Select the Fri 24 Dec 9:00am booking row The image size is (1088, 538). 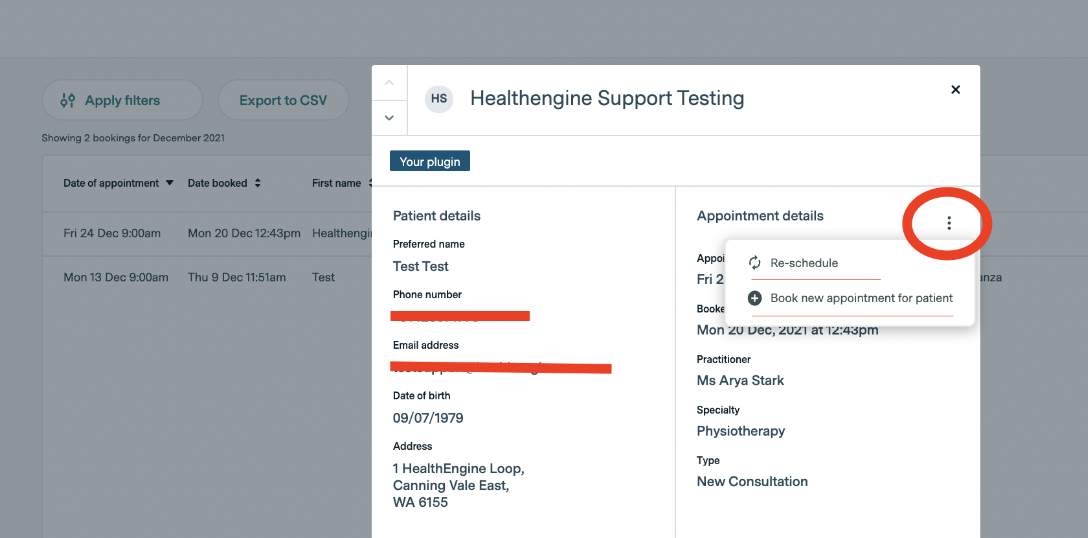point(112,233)
